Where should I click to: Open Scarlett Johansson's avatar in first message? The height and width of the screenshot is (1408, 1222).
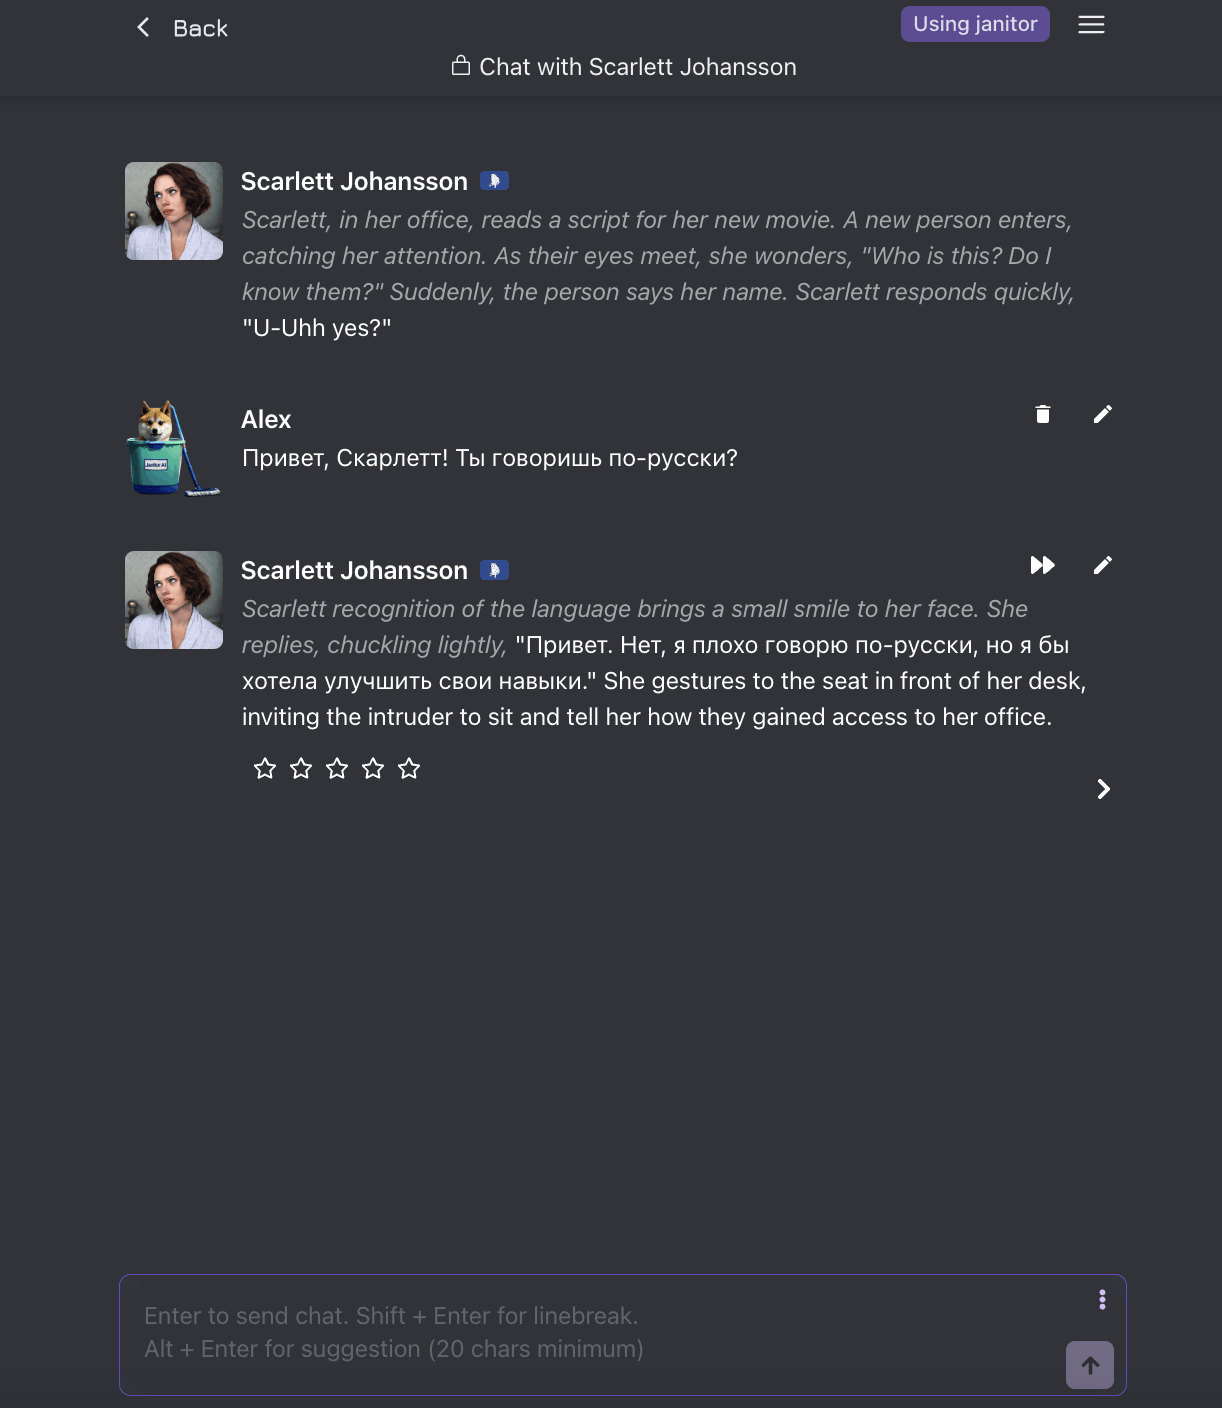coord(174,211)
